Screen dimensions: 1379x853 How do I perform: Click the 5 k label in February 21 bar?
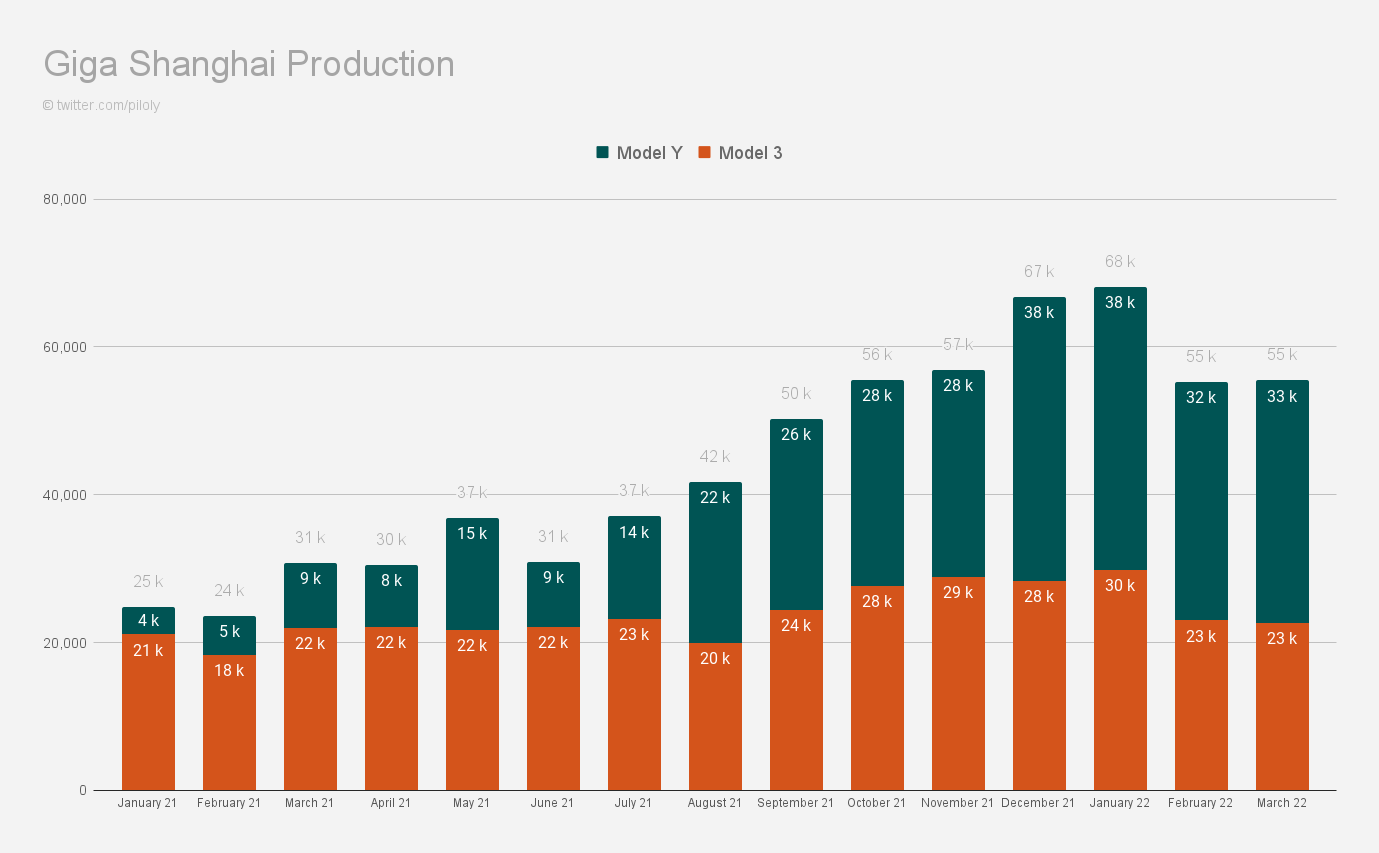[229, 632]
